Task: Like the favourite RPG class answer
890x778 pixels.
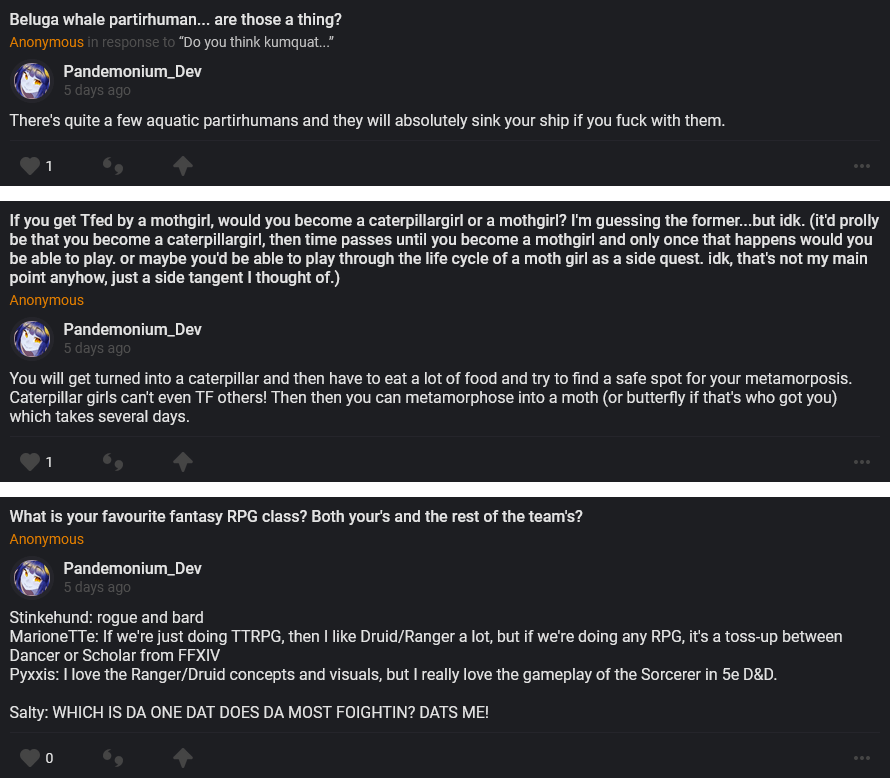Action: pos(30,757)
